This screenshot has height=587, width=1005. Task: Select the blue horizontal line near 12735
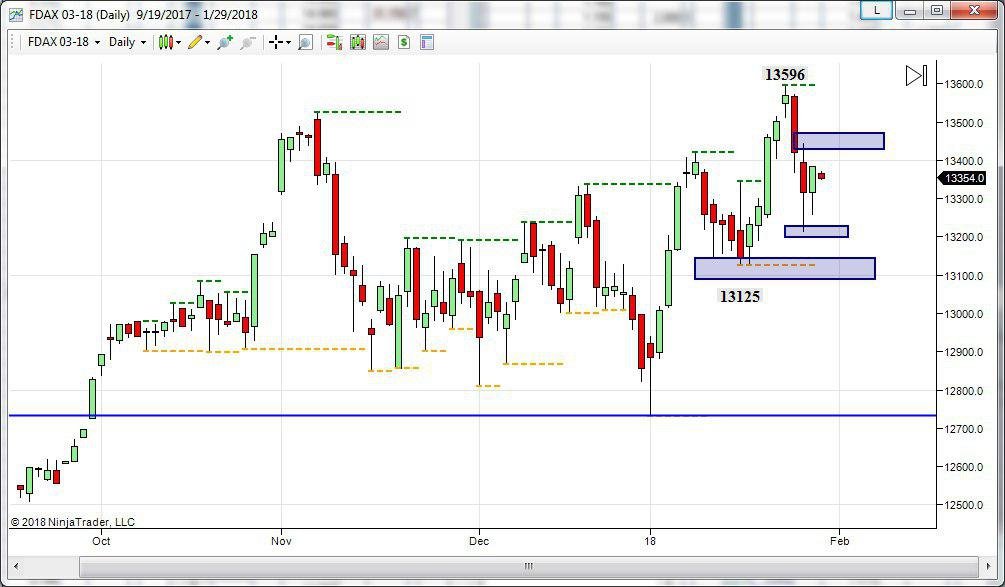click(x=472, y=415)
